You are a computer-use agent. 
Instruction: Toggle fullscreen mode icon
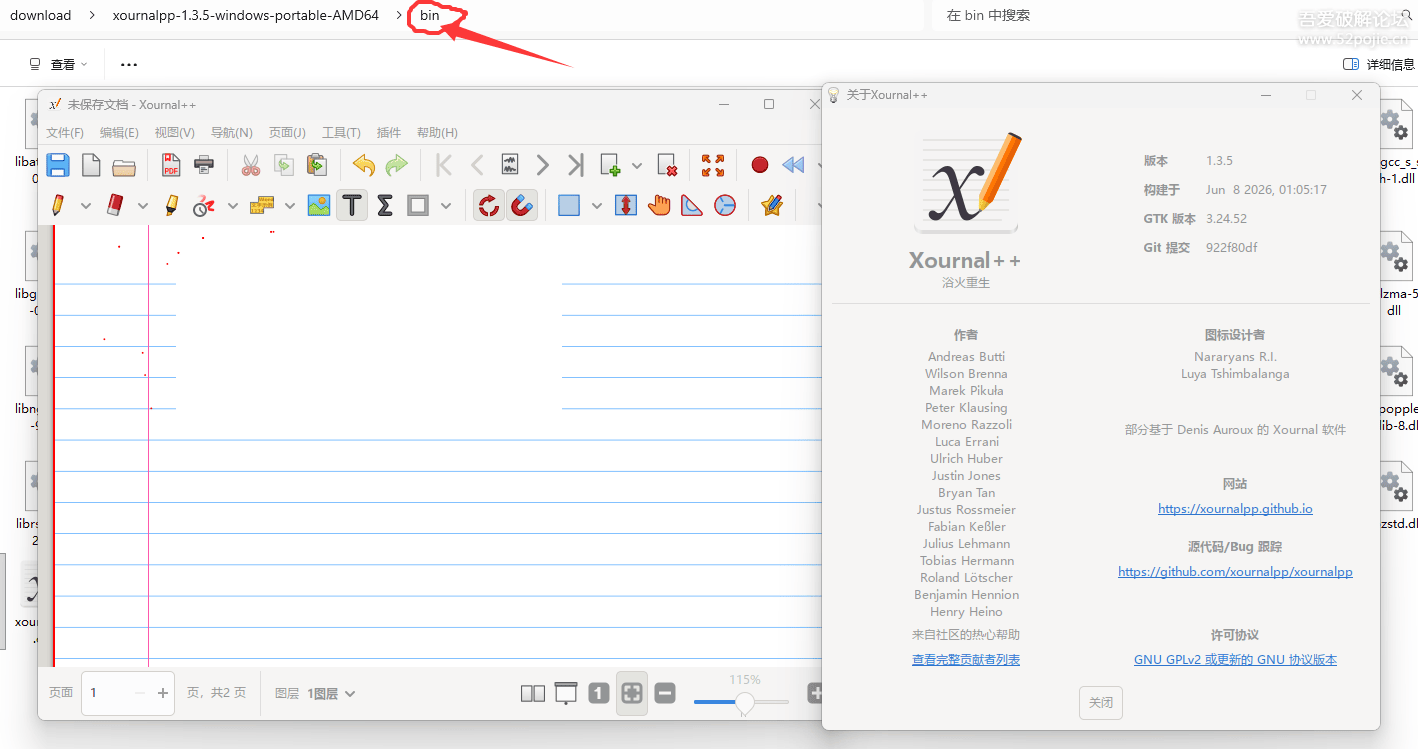pyautogui.click(x=713, y=165)
